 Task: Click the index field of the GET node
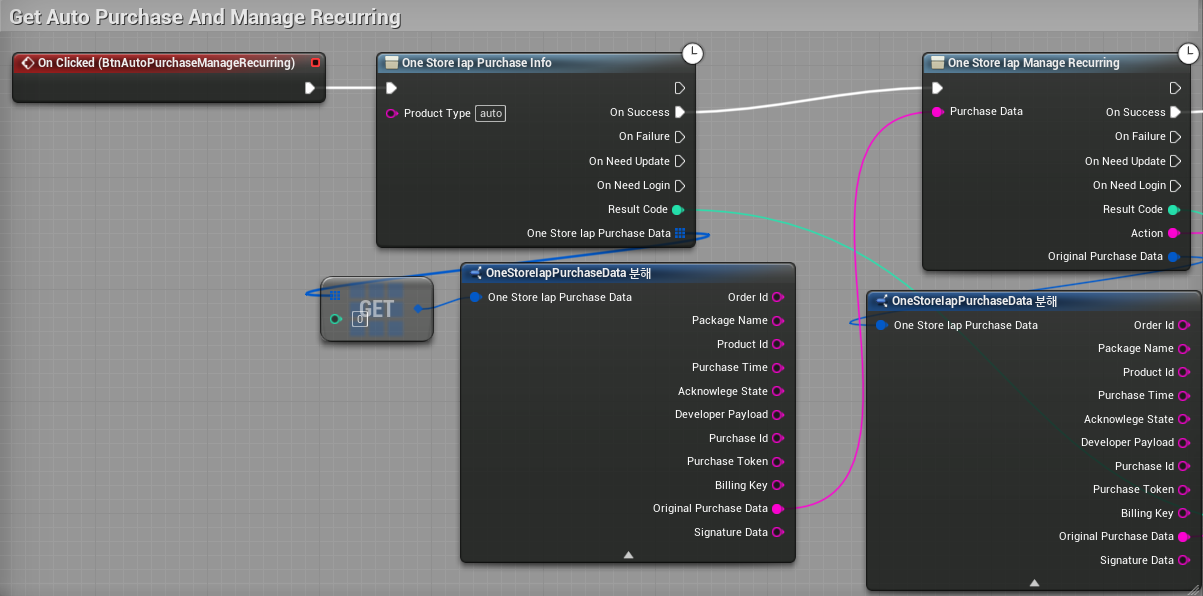pyautogui.click(x=360, y=320)
